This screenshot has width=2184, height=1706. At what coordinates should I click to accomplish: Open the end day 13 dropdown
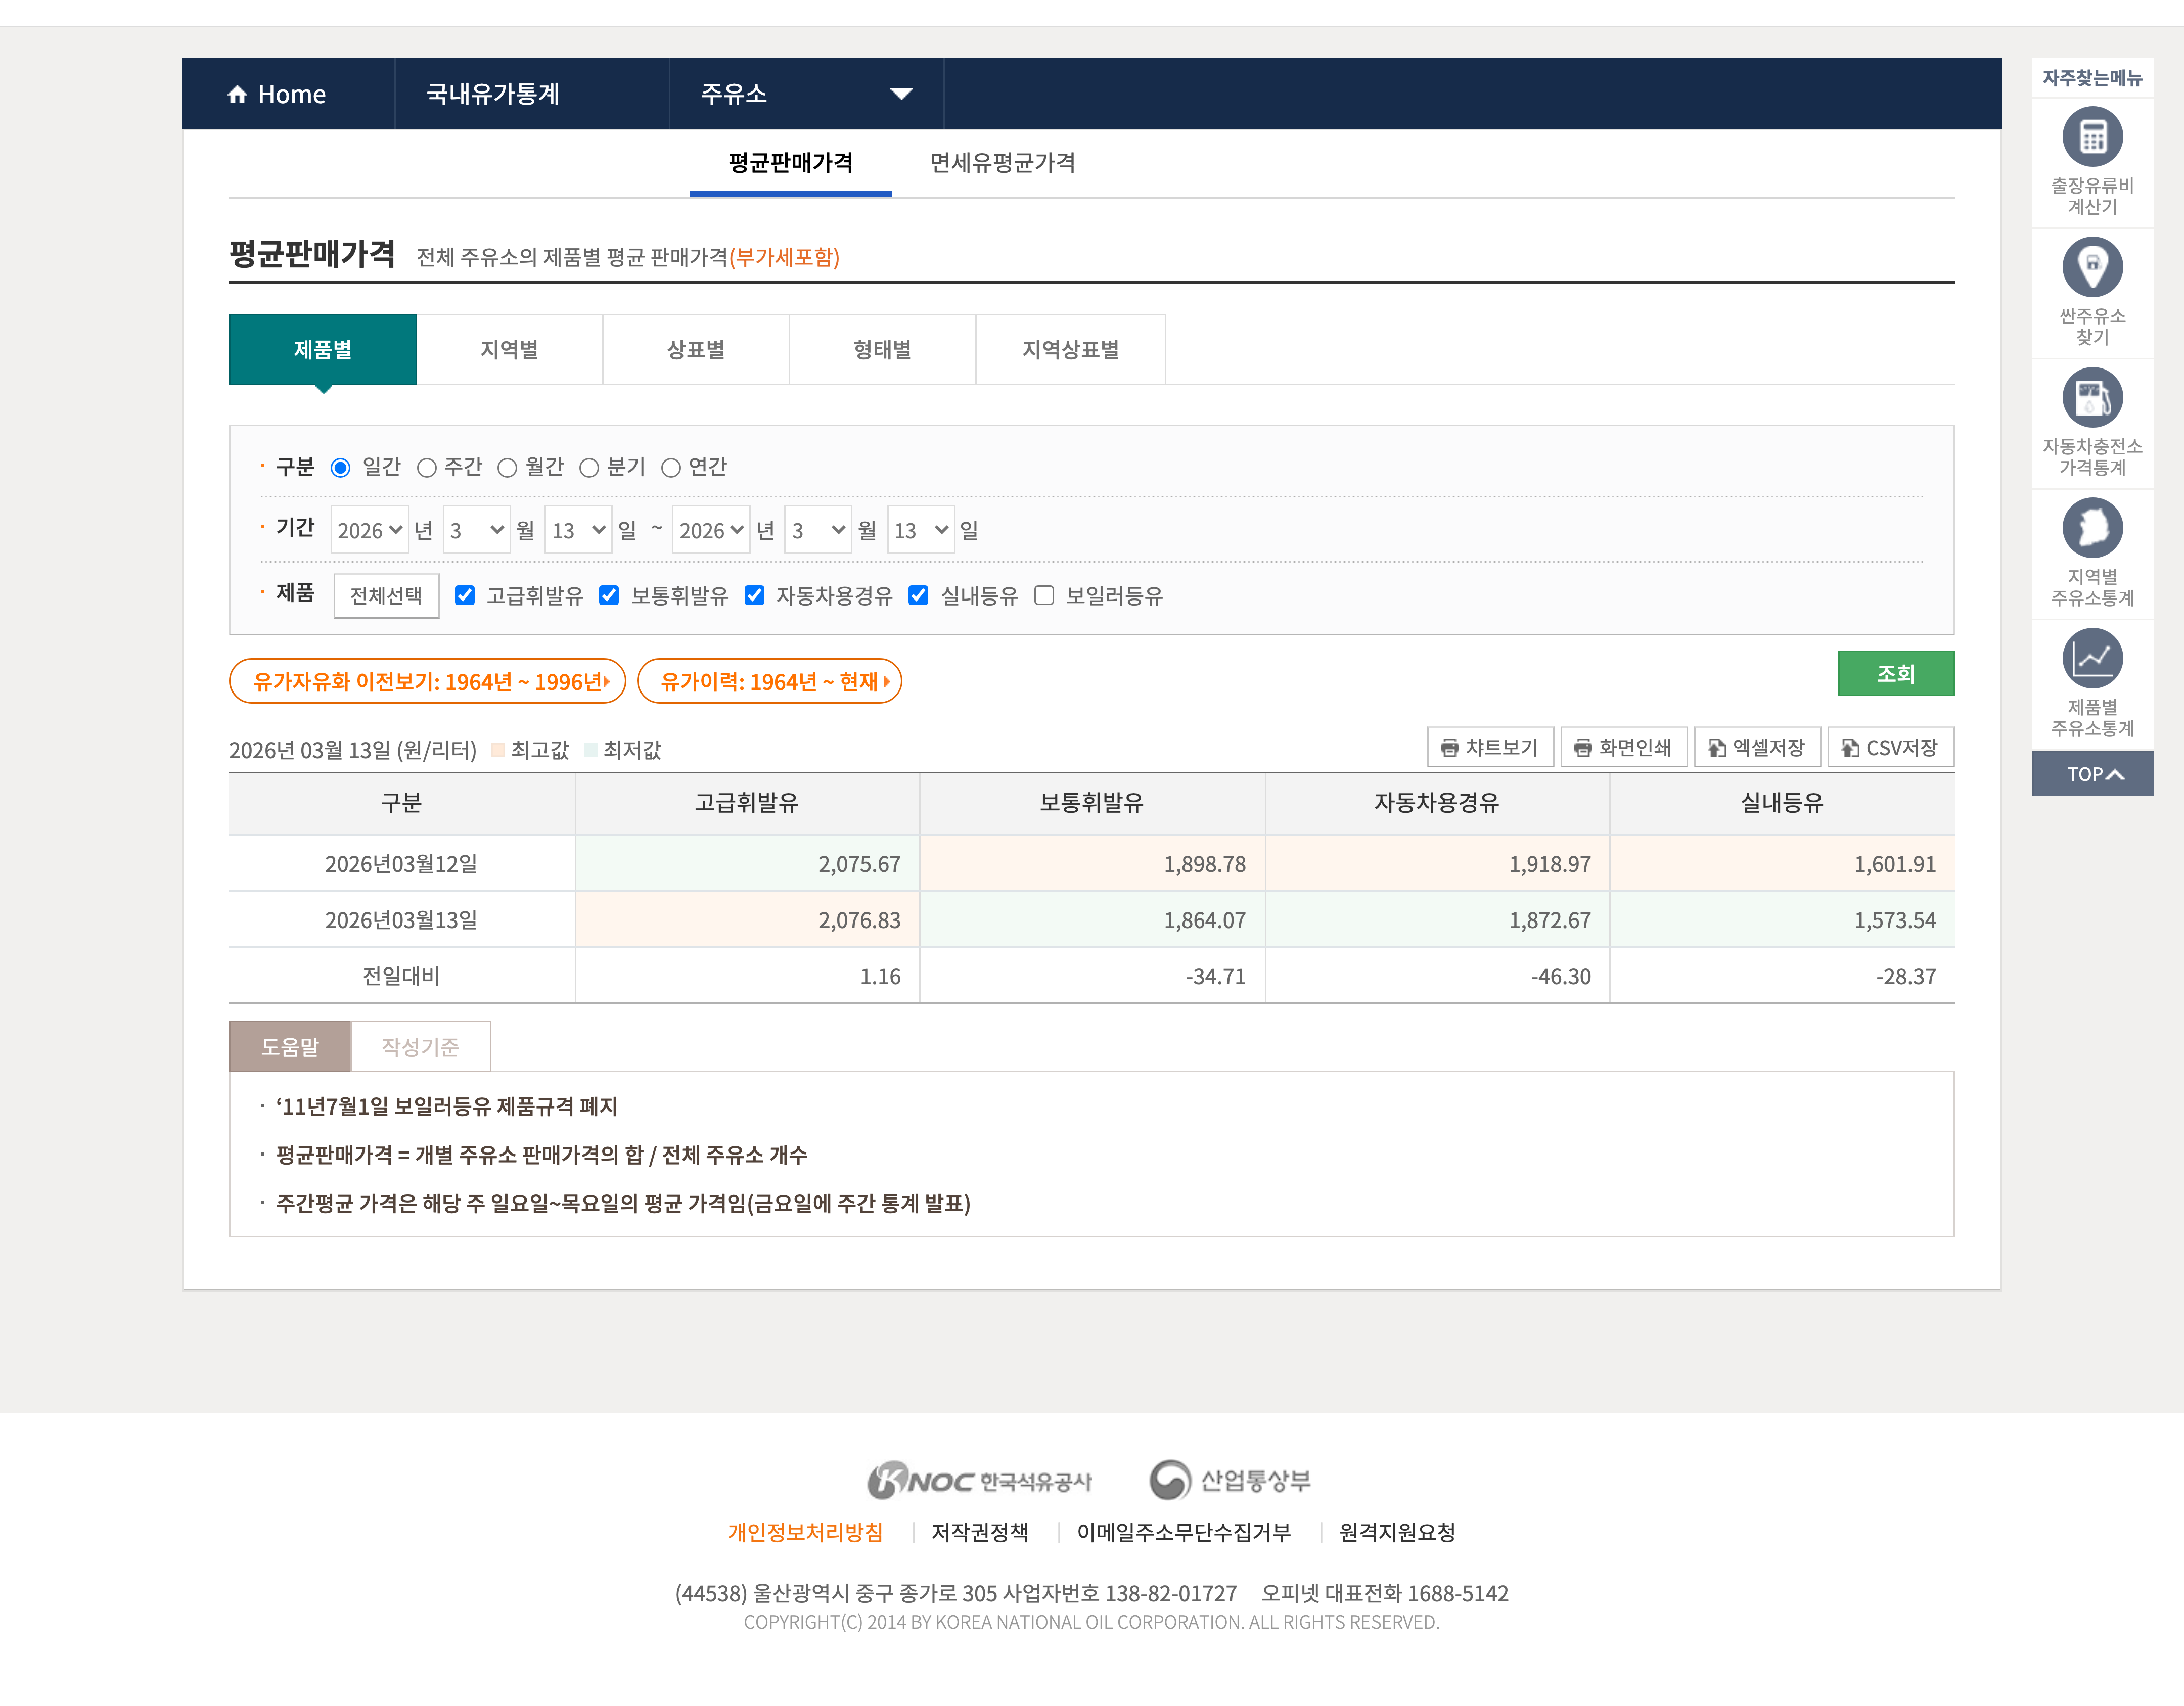tap(920, 530)
